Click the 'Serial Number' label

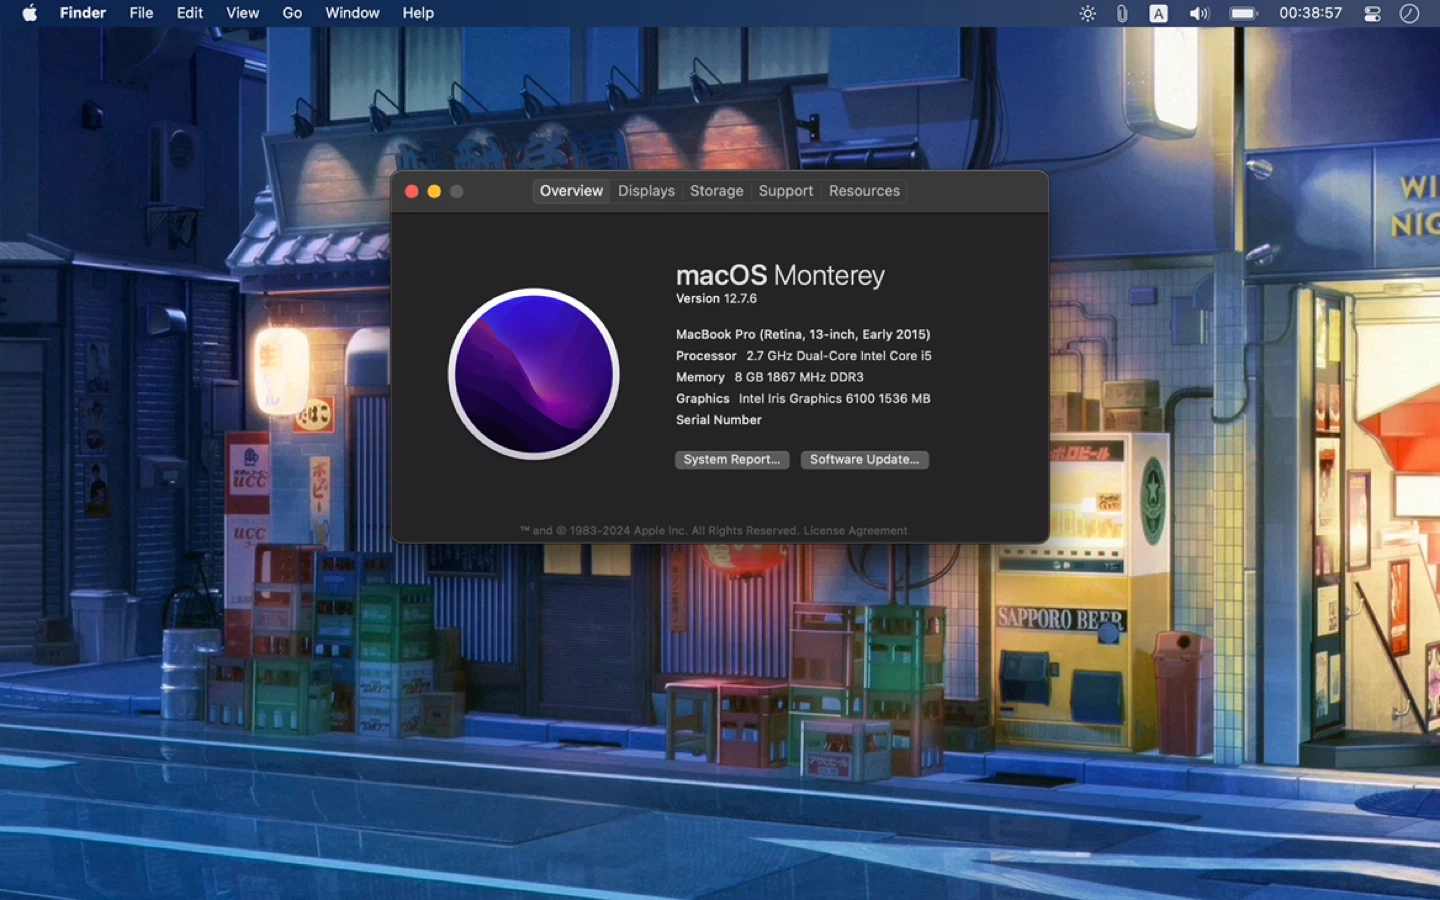click(719, 420)
